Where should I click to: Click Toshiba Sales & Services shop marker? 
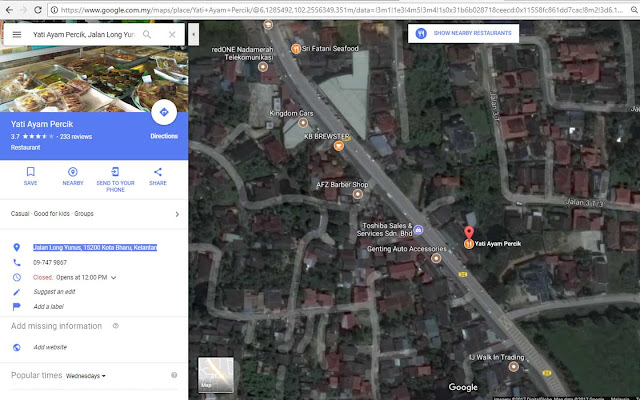[418, 230]
